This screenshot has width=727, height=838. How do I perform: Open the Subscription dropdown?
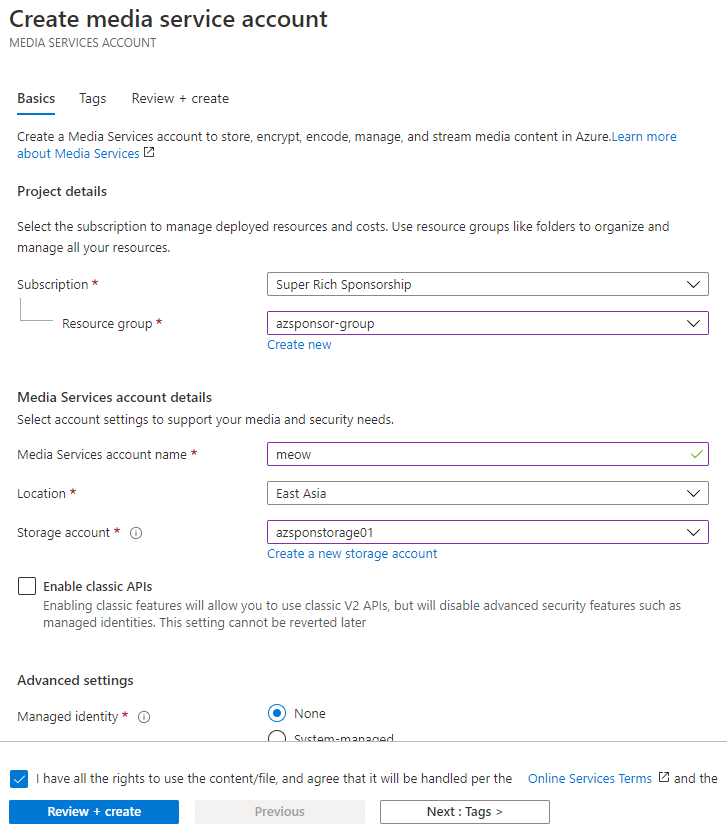click(487, 285)
